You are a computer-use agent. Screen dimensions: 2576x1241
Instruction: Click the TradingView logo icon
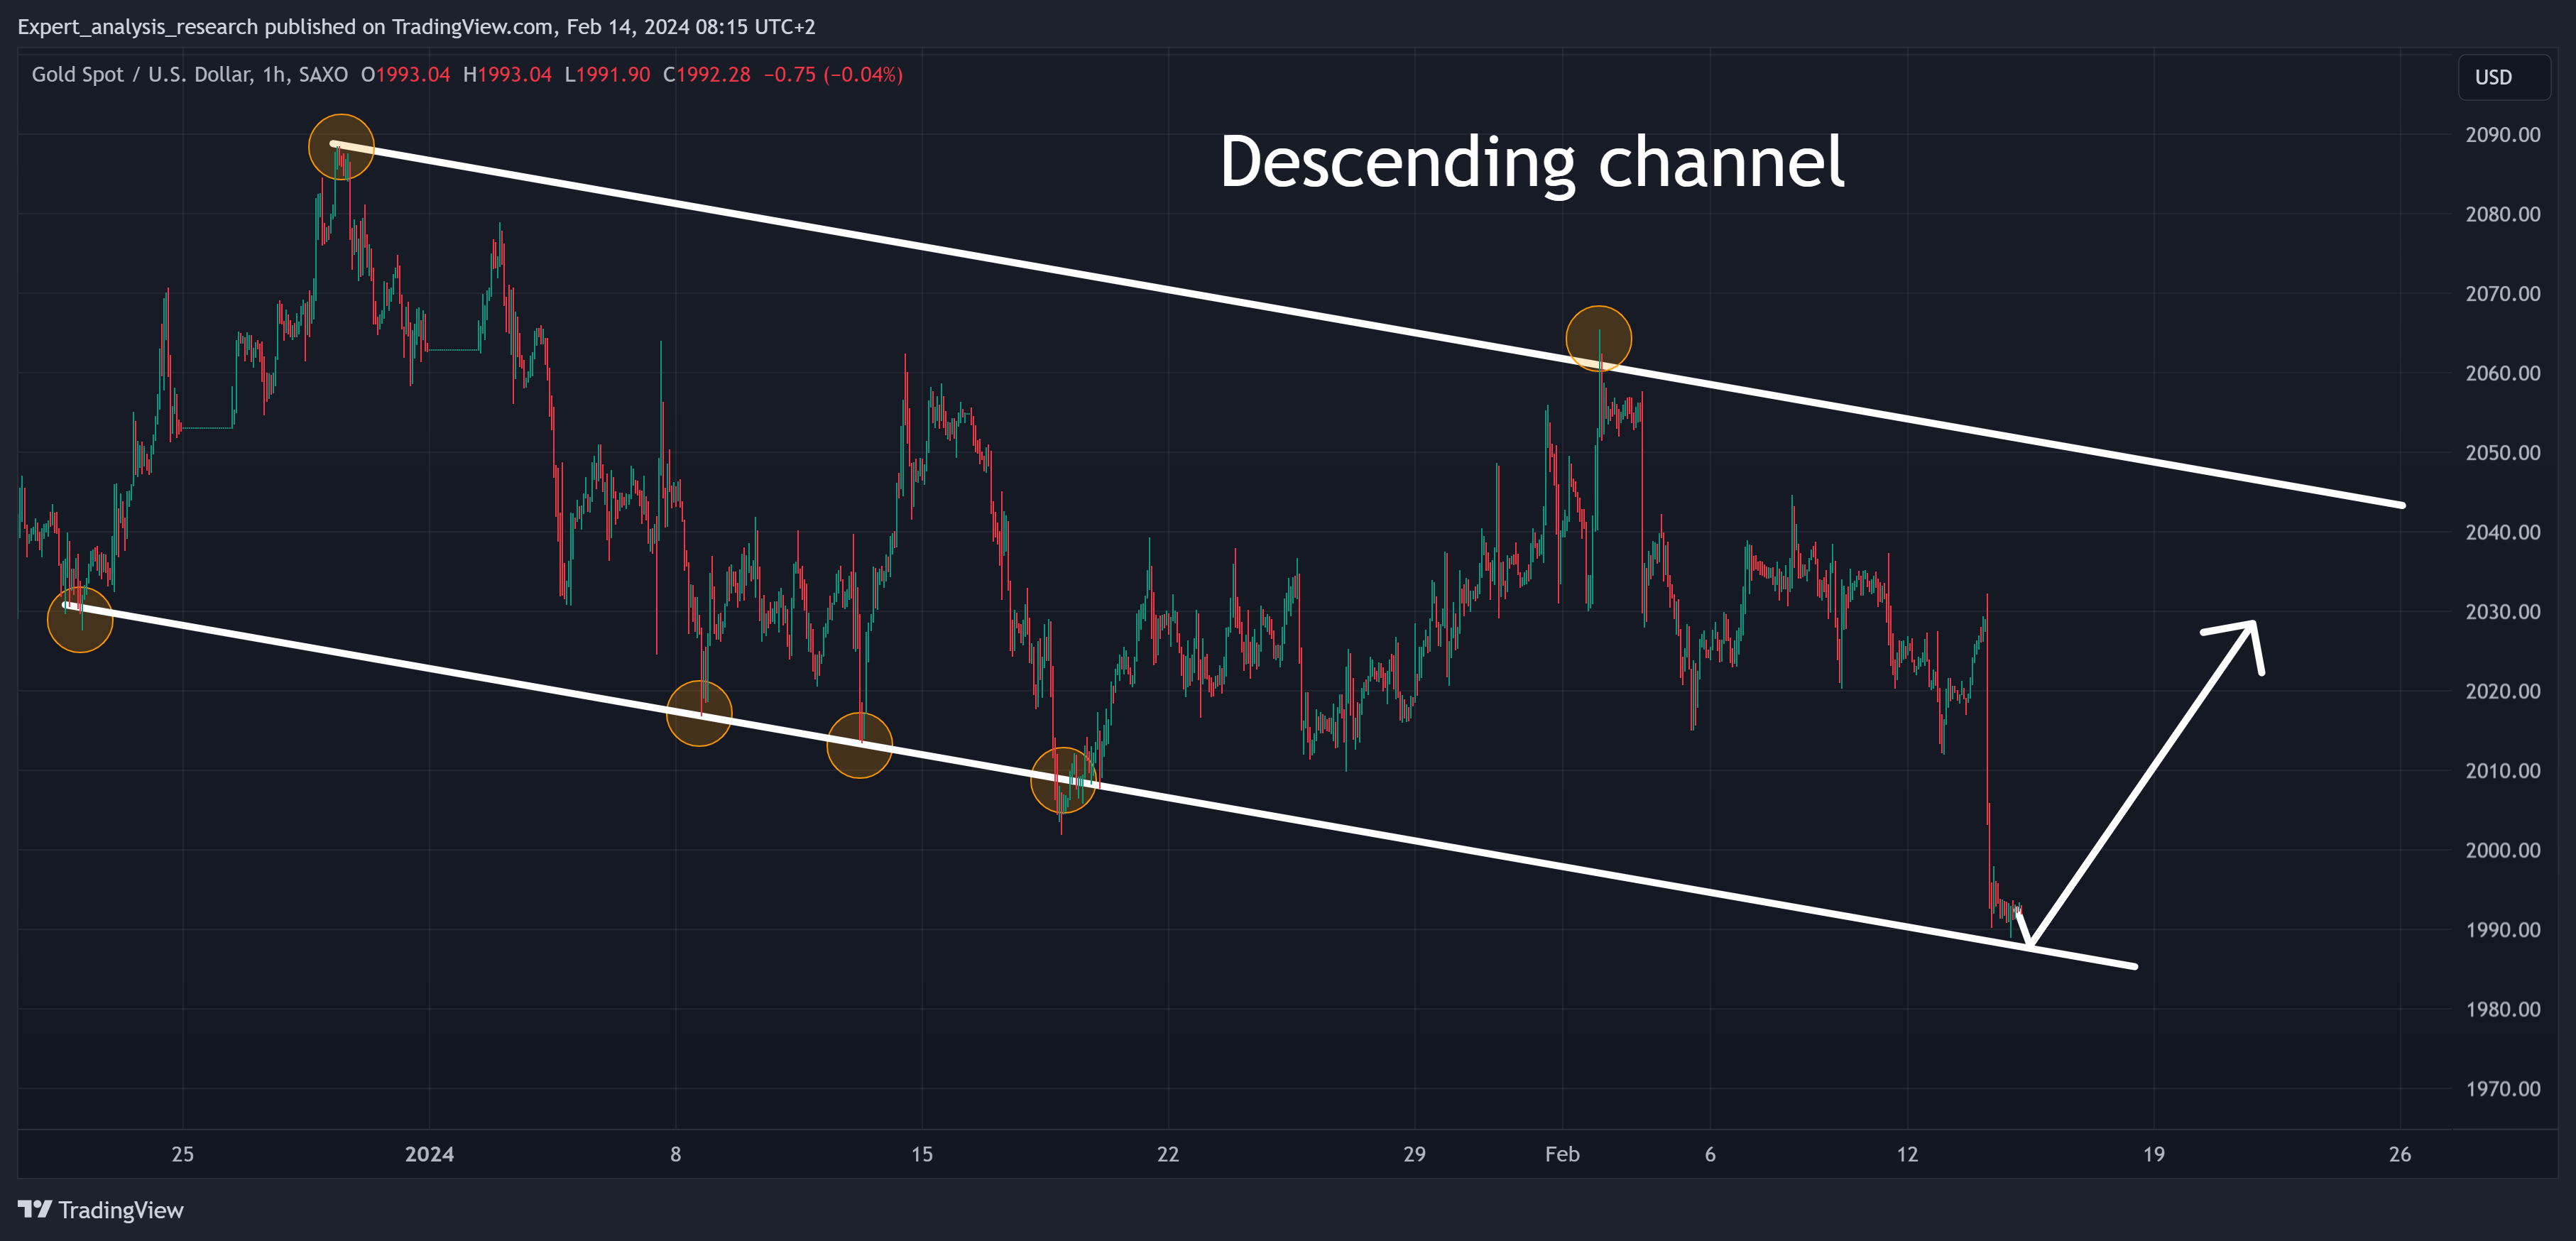tap(35, 1209)
